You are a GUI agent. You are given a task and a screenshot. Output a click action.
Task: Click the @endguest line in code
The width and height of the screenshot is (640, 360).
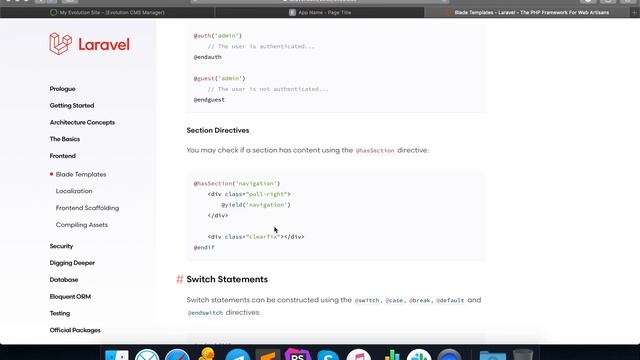[209, 100]
